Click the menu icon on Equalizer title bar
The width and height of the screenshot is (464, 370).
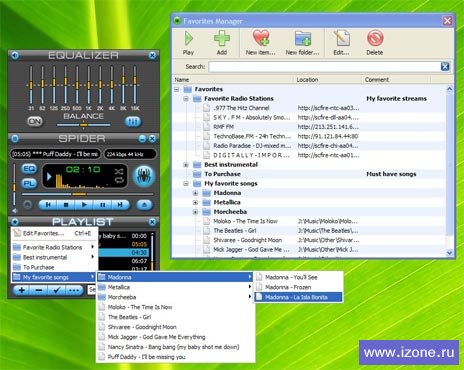pos(15,55)
